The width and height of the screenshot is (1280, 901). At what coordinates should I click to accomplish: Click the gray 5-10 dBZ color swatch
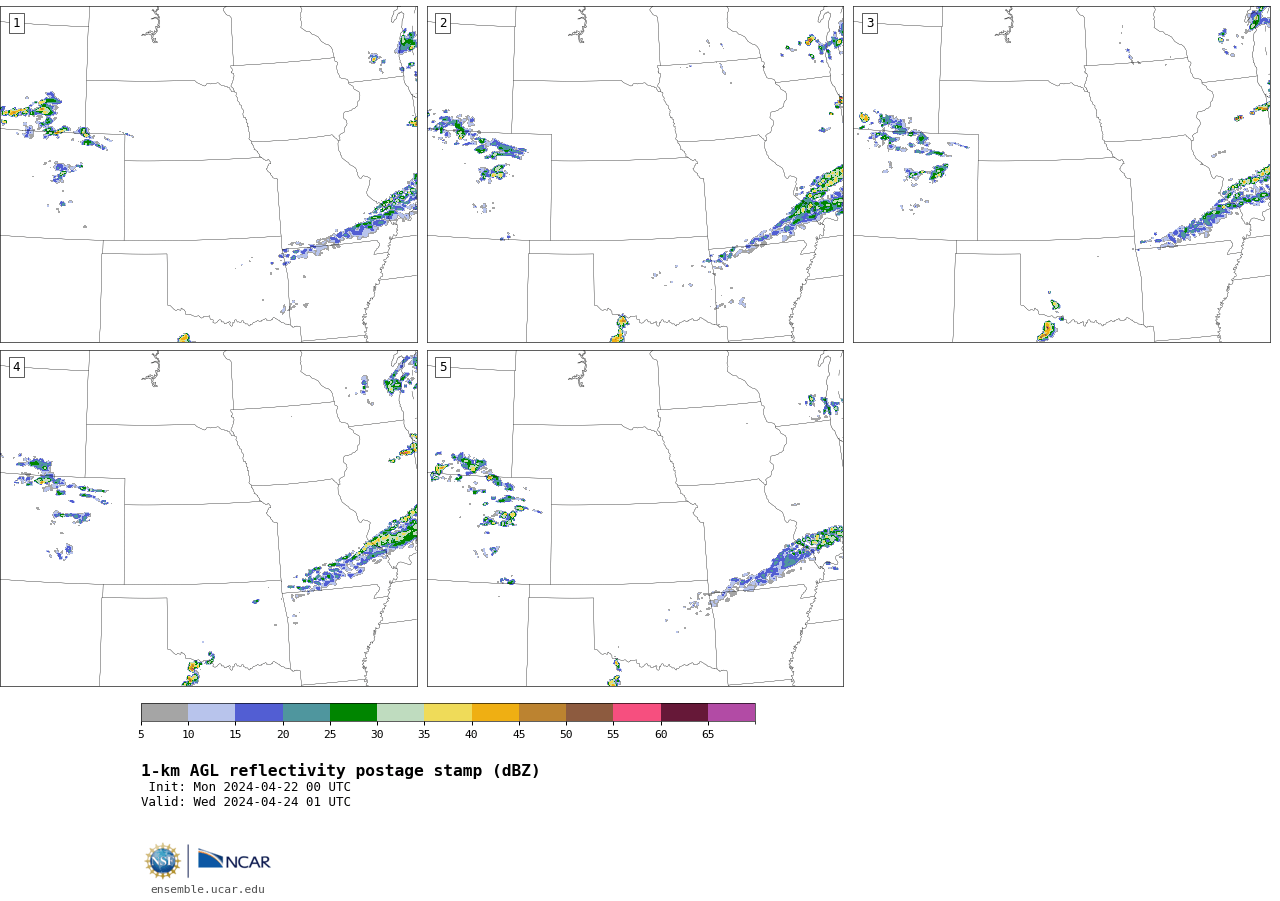click(x=164, y=713)
